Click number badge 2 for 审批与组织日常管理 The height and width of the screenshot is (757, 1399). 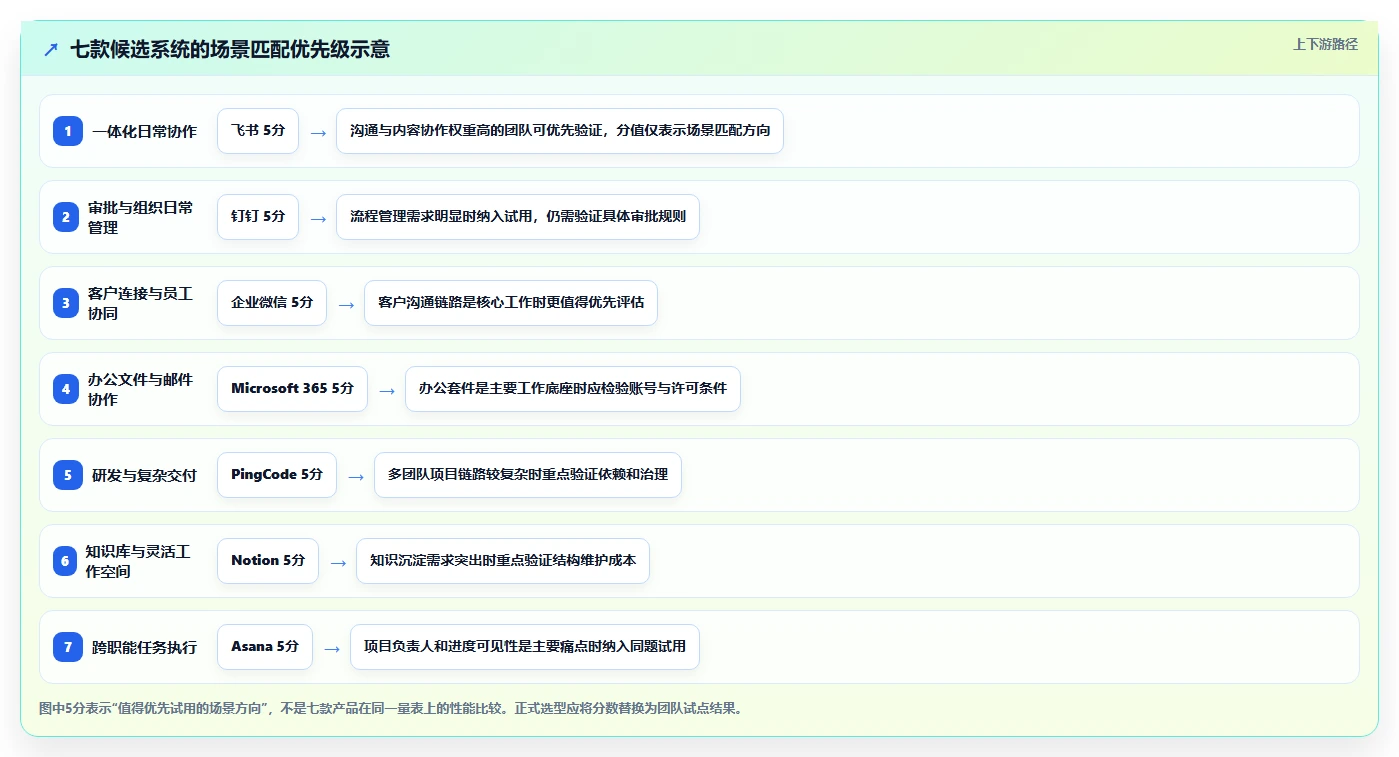65,217
